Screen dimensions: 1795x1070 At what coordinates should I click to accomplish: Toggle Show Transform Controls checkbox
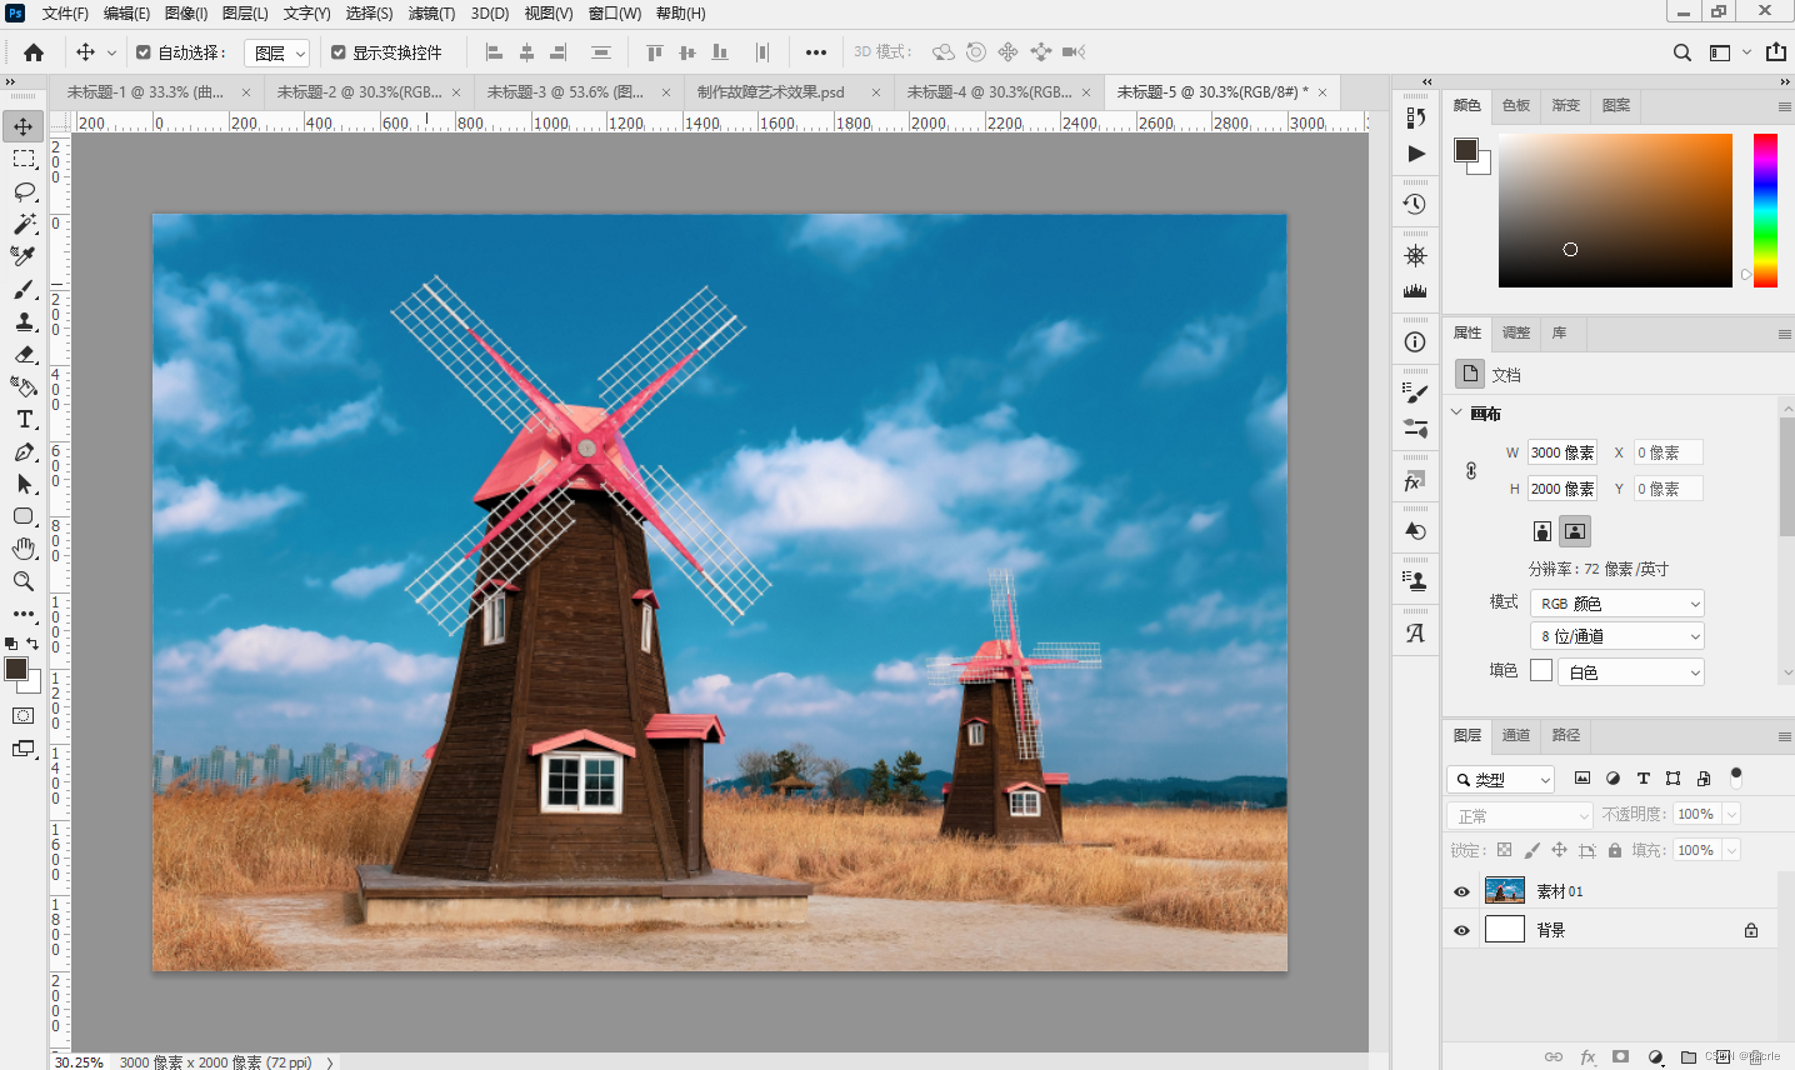pyautogui.click(x=338, y=52)
